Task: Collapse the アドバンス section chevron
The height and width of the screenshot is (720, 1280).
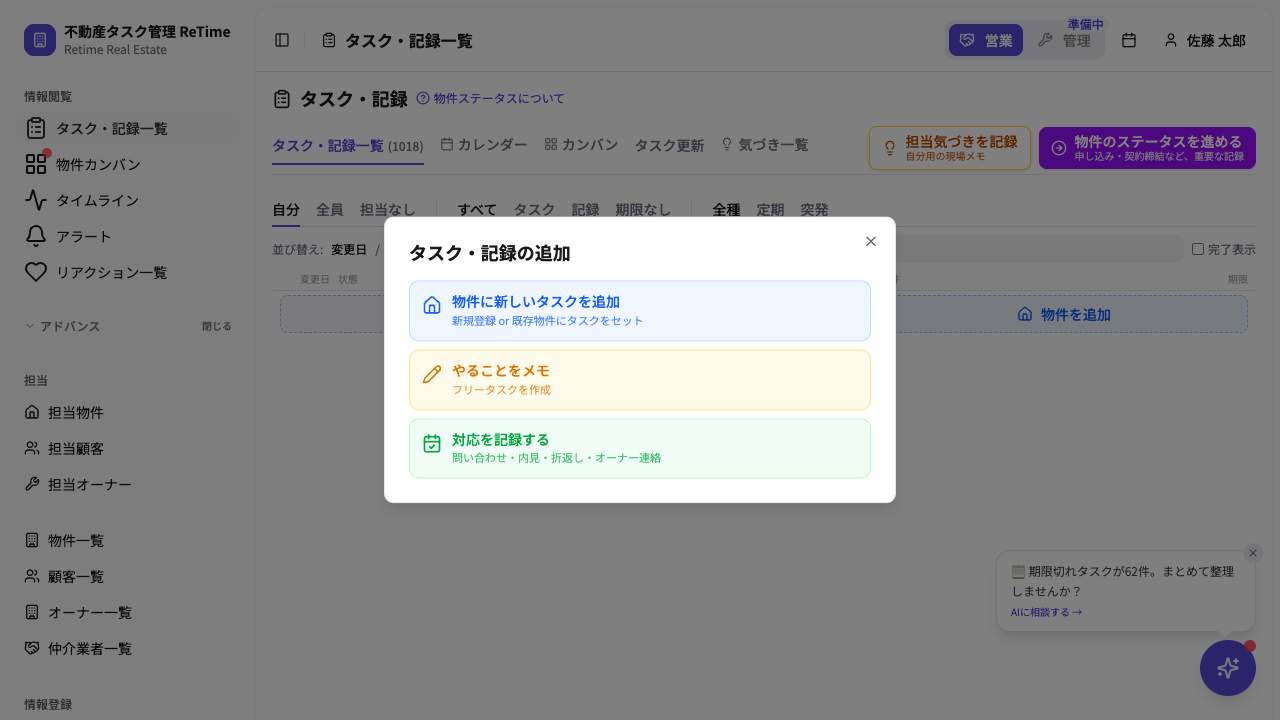Action: (x=30, y=326)
